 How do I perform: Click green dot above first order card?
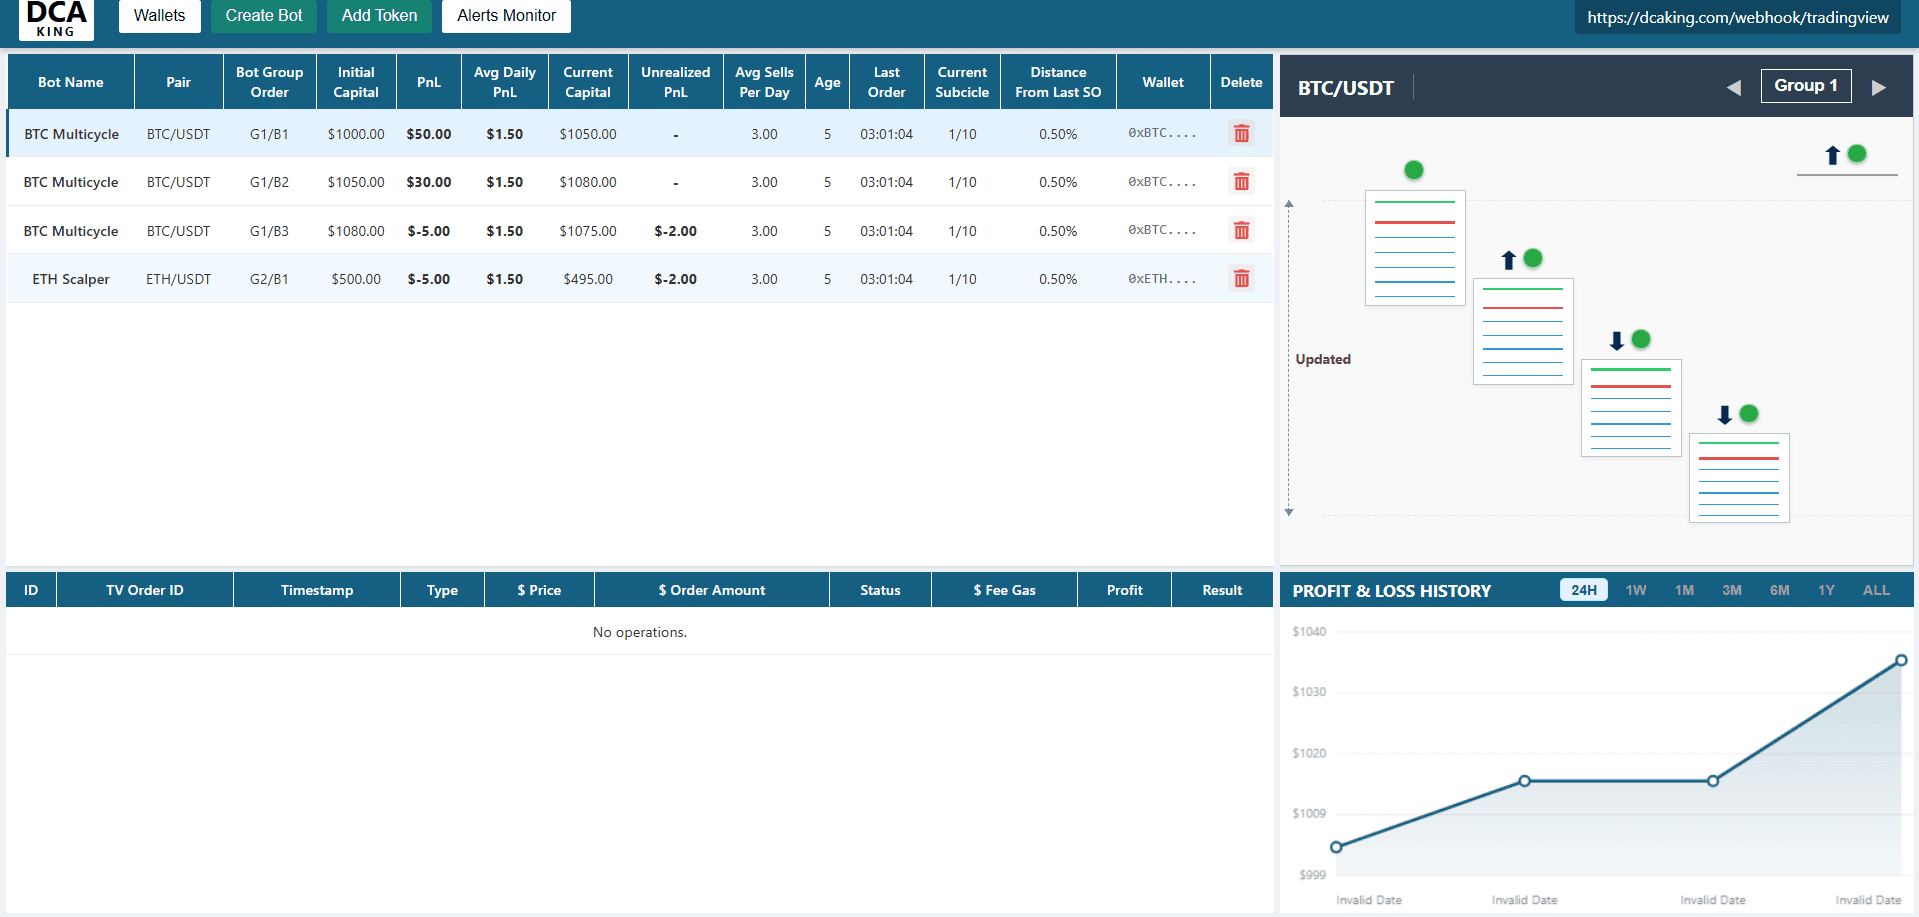[x=1414, y=170]
